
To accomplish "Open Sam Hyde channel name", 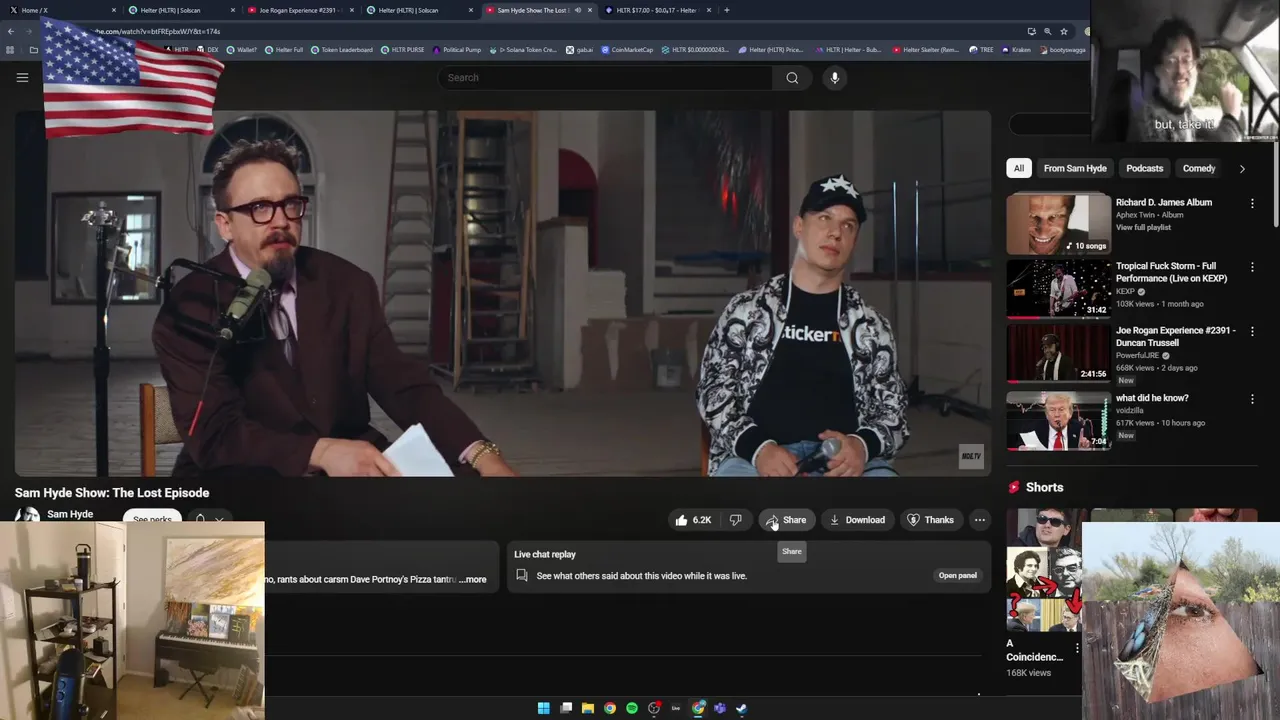I will pyautogui.click(x=70, y=514).
